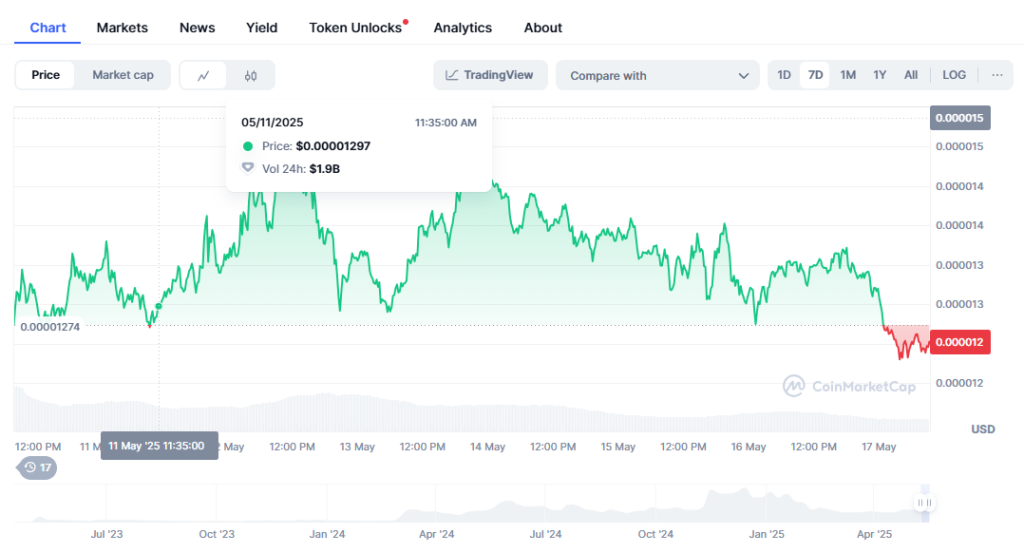Switch to candlestick chart icon
Screen dimensions: 1024x553
(x=251, y=75)
